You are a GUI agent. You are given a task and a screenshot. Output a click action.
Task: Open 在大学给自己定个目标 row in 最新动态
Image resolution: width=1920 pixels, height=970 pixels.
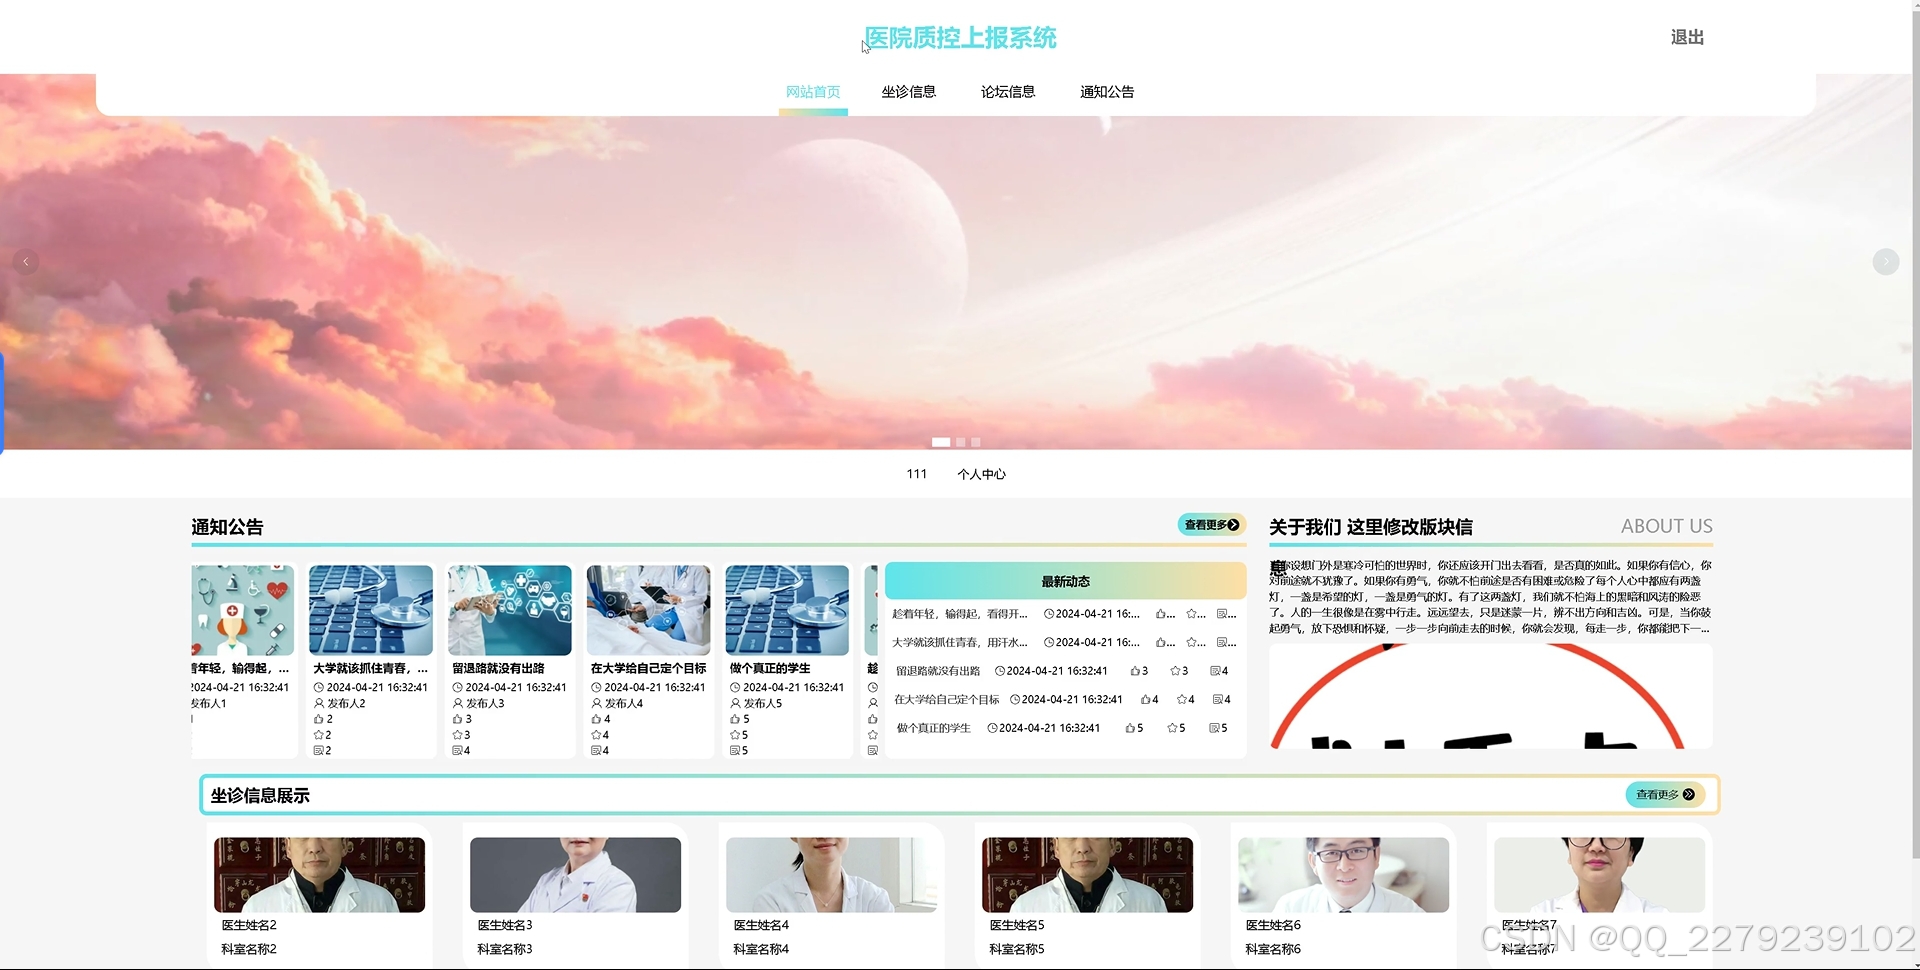click(x=1066, y=700)
